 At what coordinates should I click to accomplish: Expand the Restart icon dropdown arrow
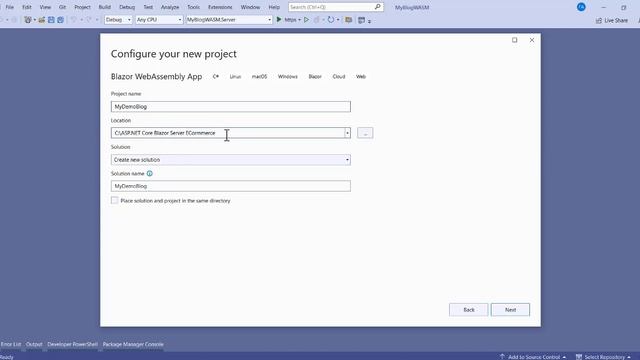click(x=338, y=20)
